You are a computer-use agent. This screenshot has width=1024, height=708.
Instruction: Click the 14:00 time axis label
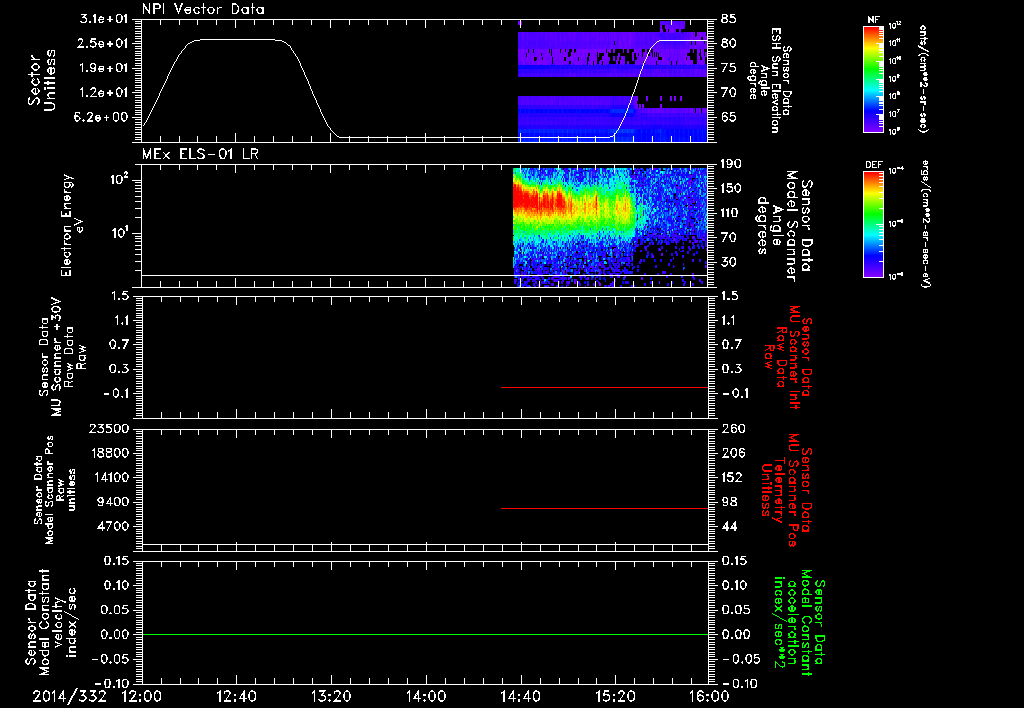coord(426,696)
